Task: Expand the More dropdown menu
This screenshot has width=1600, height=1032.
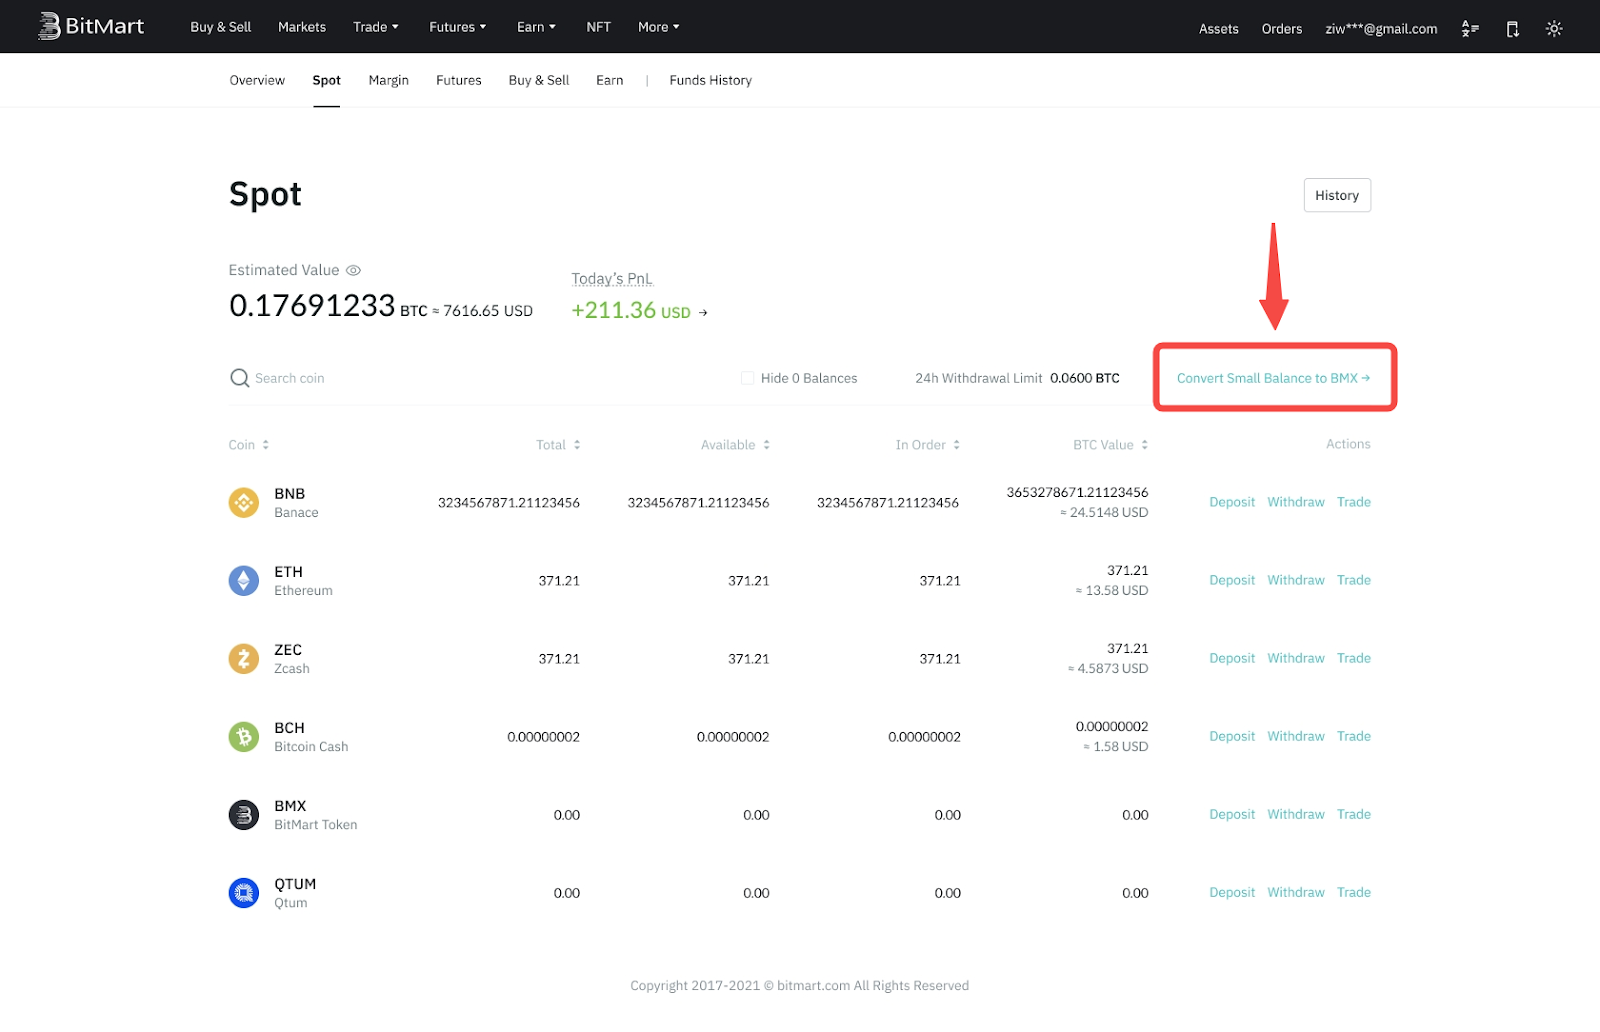Action: 659,27
